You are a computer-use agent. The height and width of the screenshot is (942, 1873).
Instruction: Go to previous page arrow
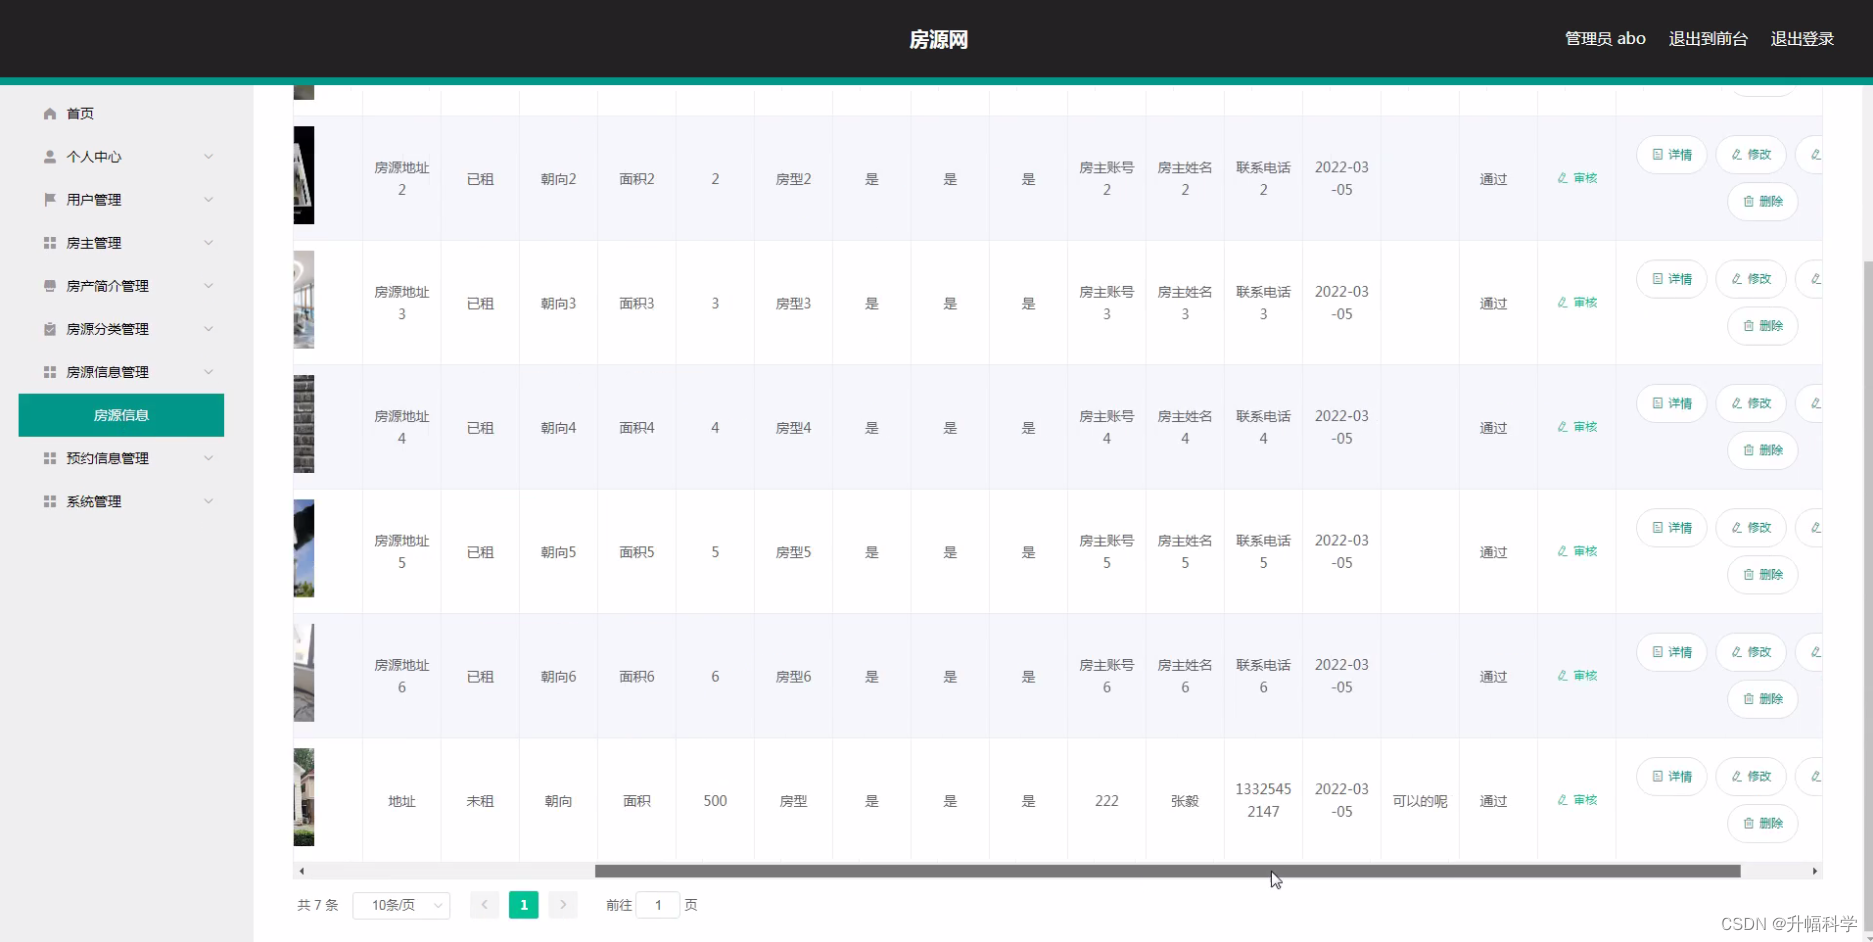484,905
